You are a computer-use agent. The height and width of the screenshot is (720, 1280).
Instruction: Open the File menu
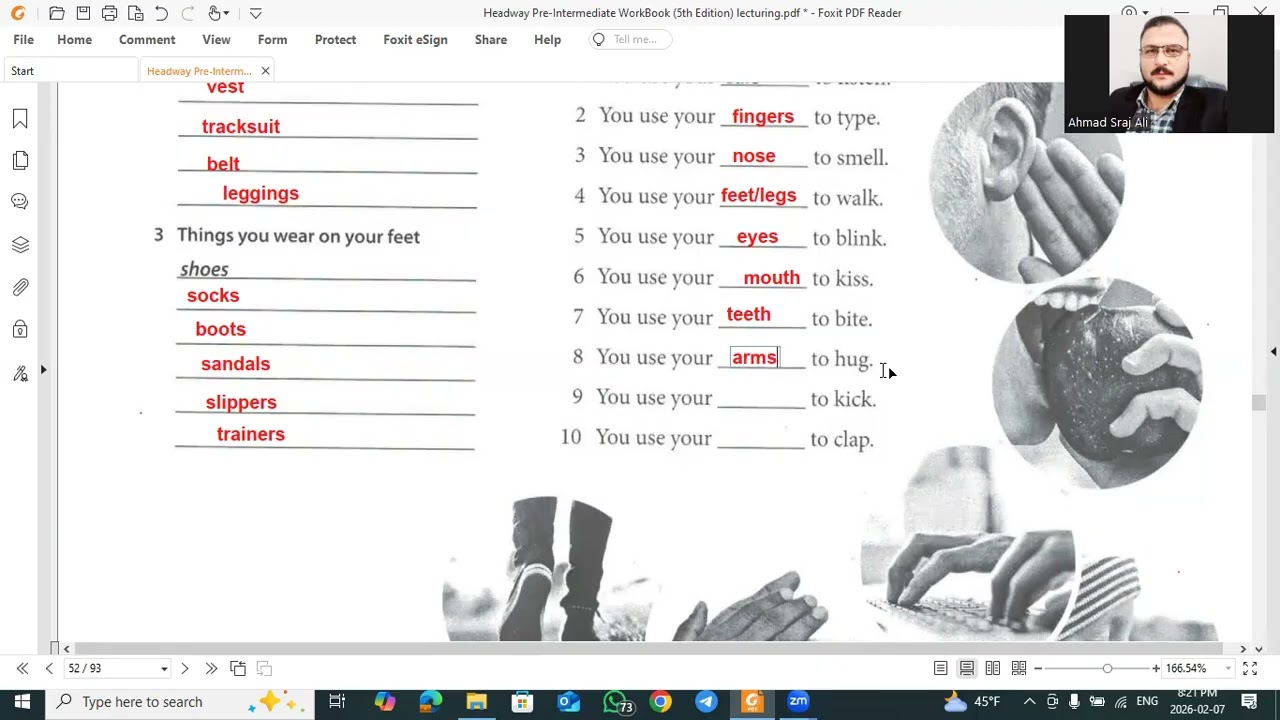24,40
